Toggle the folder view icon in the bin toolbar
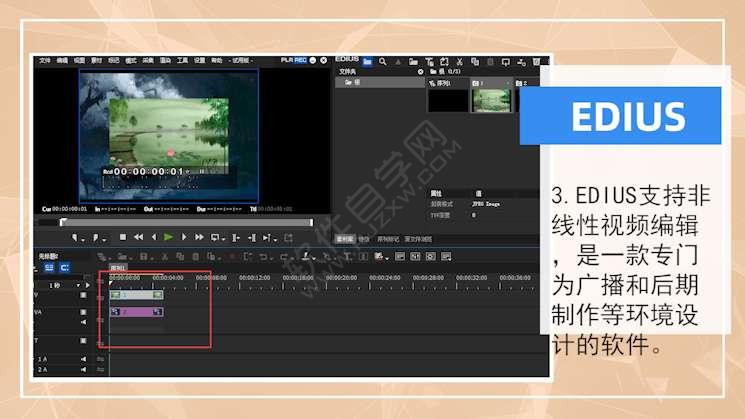The height and width of the screenshot is (419, 745). pos(367,62)
